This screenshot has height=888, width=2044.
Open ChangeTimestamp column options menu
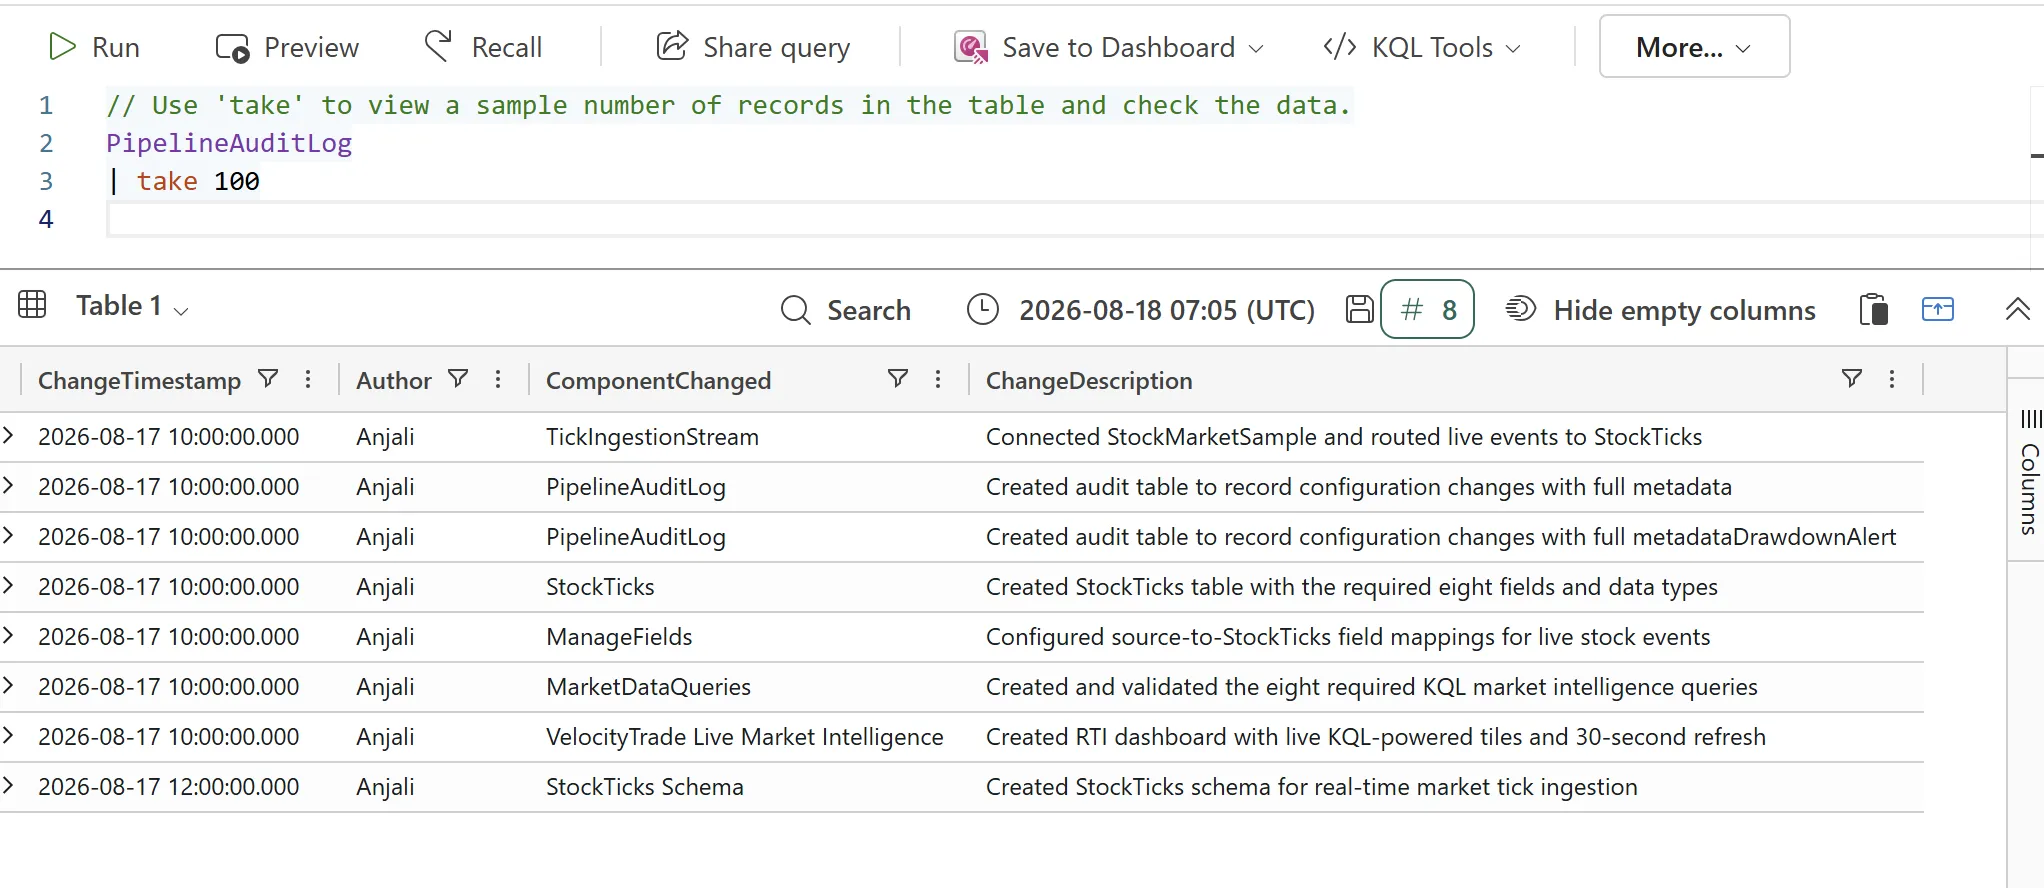pos(308,379)
